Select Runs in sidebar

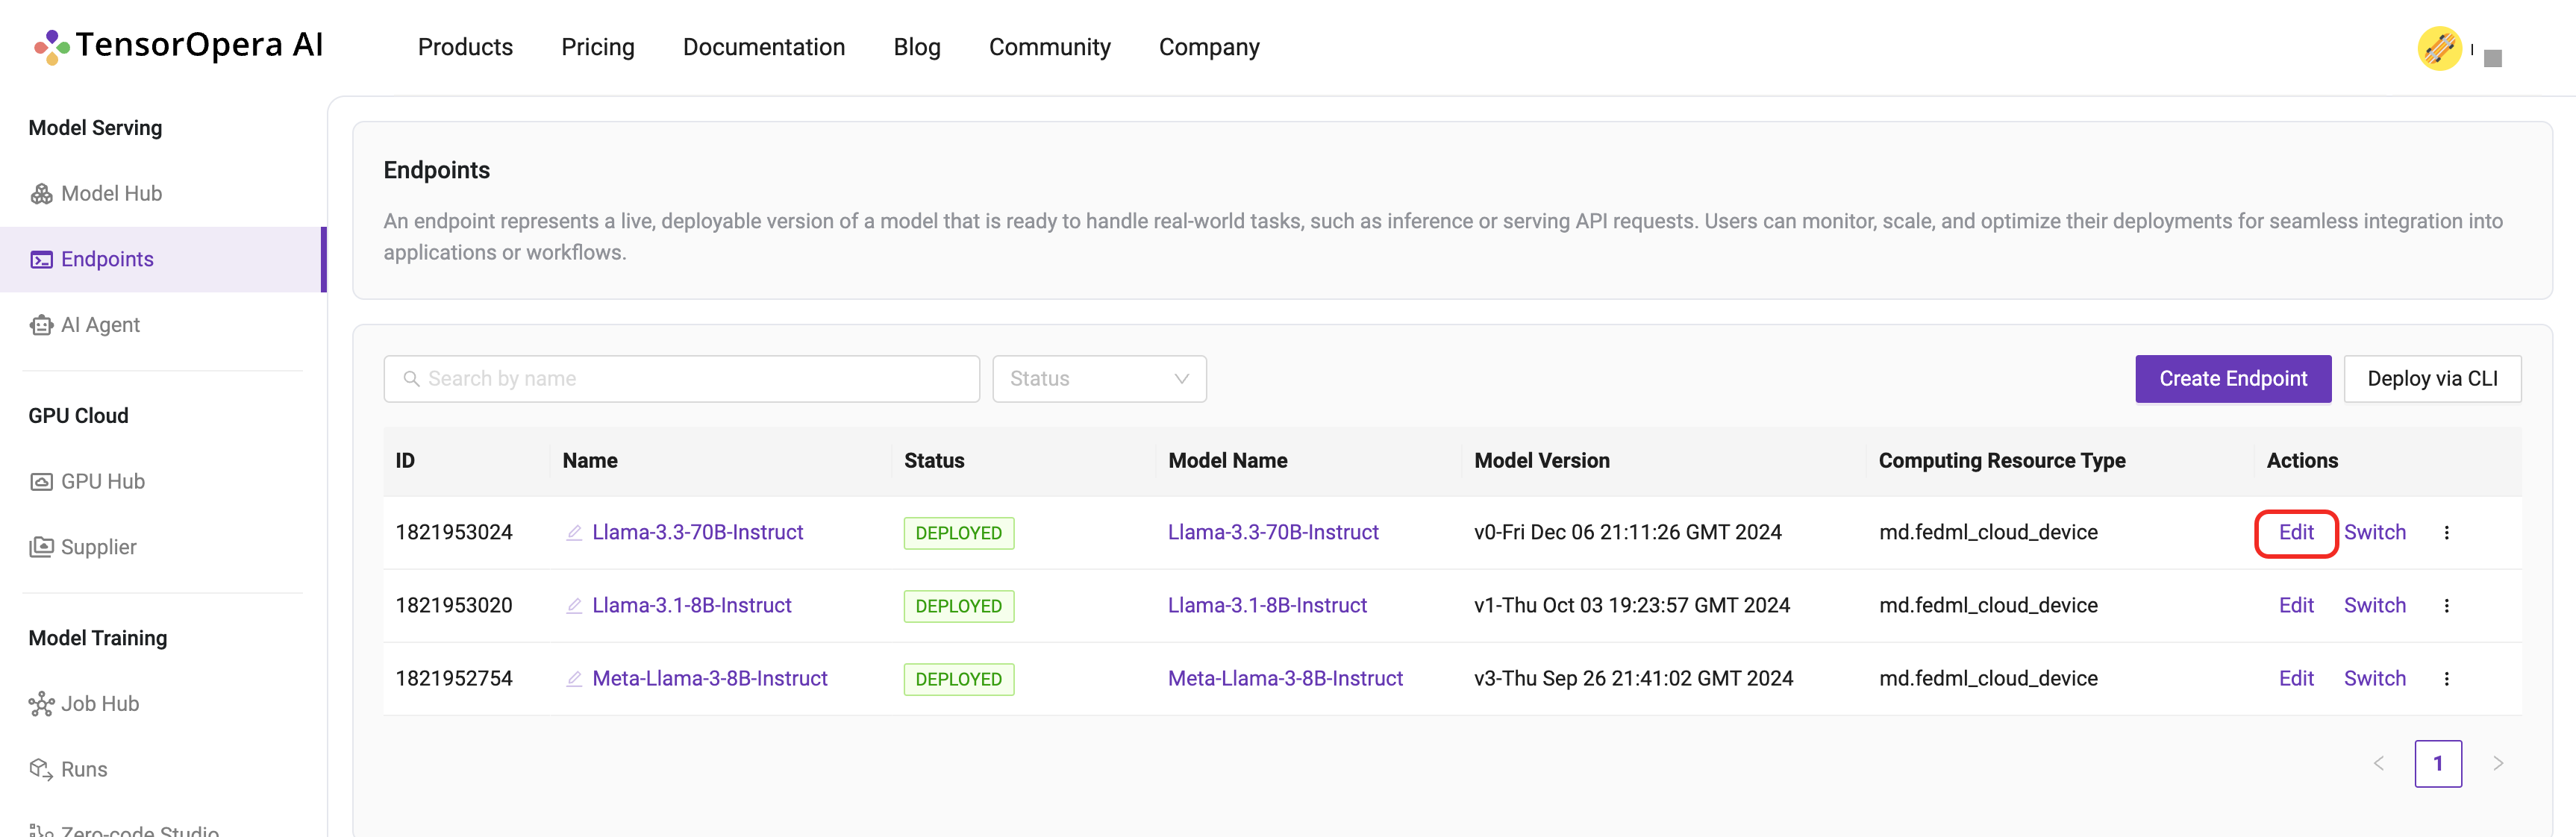point(163,769)
